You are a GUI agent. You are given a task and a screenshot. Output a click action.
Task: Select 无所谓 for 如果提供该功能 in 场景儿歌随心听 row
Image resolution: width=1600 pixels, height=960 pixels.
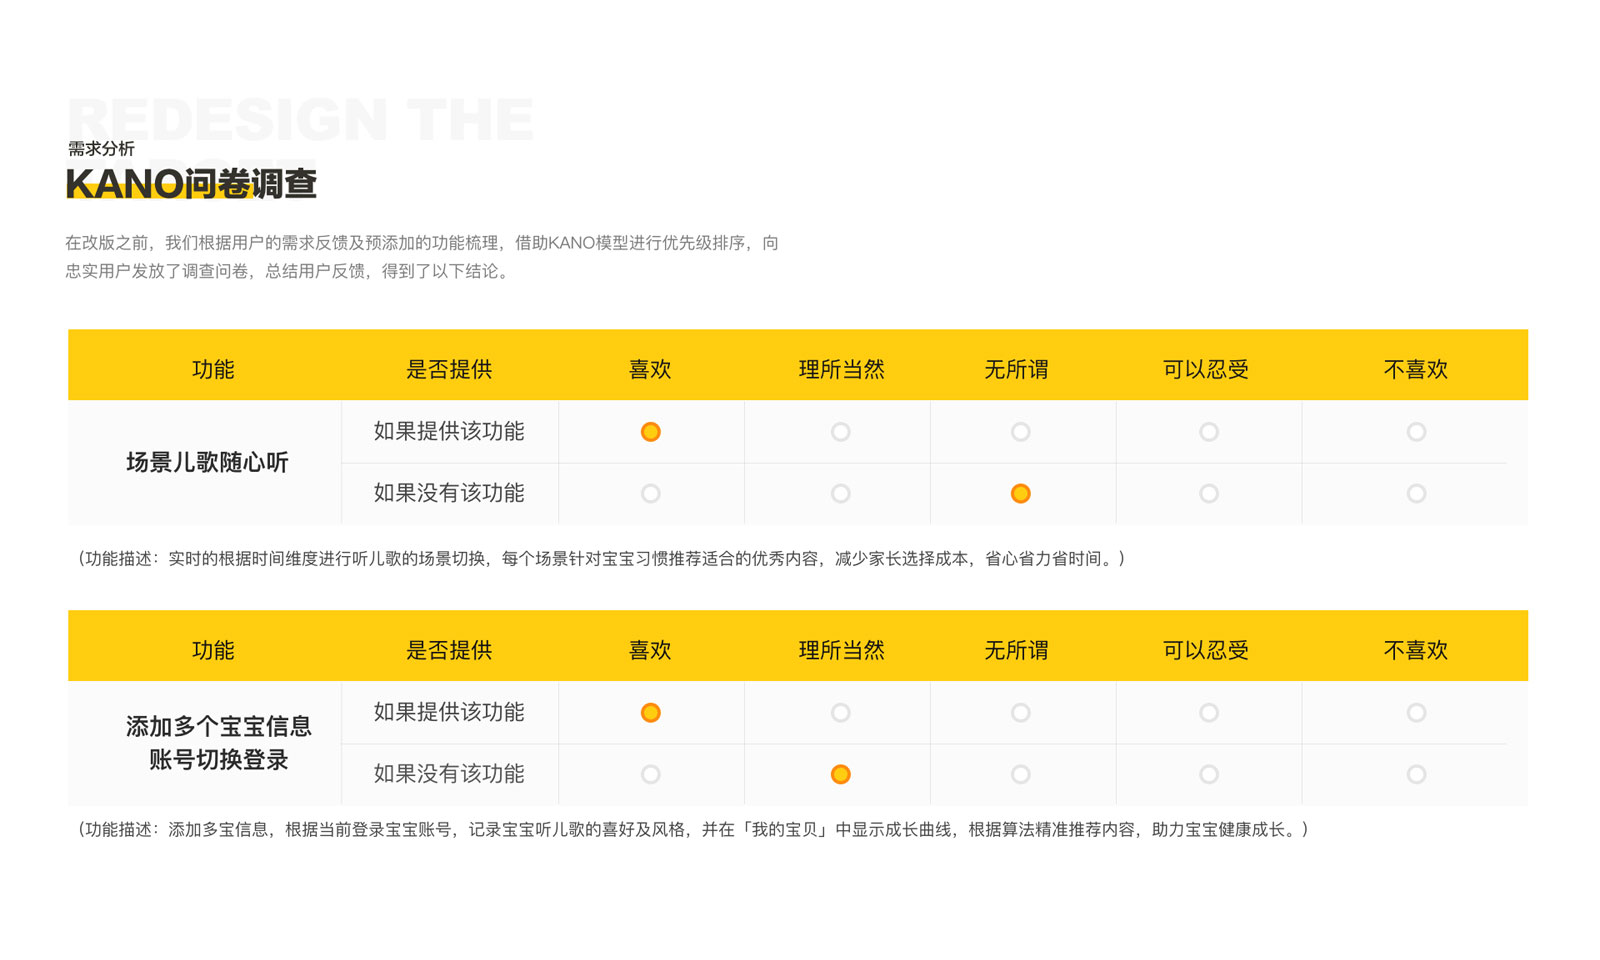point(1020,432)
